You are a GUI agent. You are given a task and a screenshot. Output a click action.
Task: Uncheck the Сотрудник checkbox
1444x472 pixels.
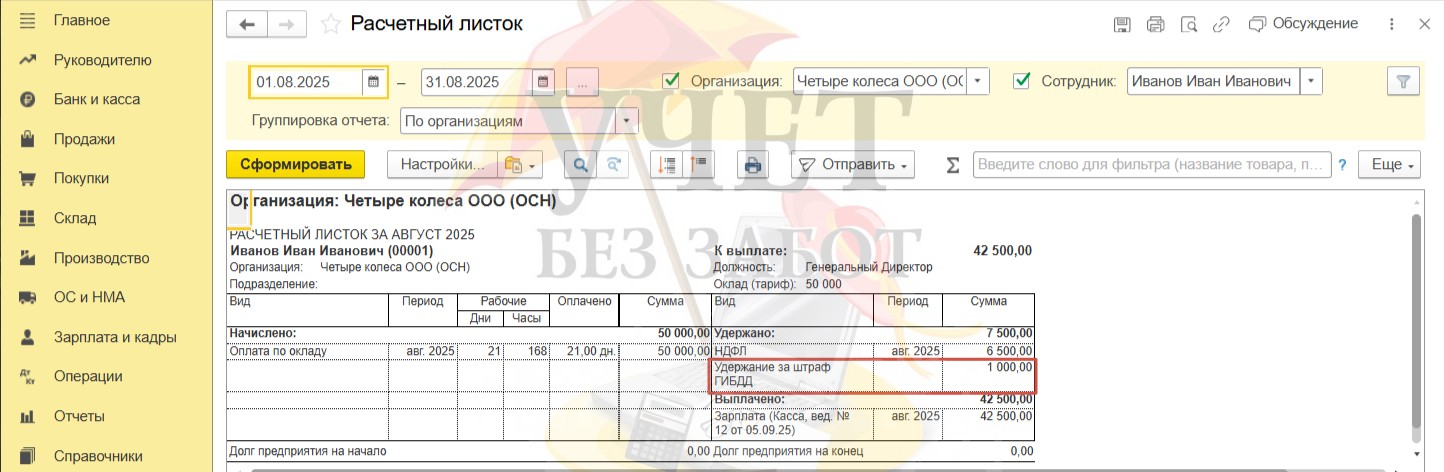point(1022,81)
